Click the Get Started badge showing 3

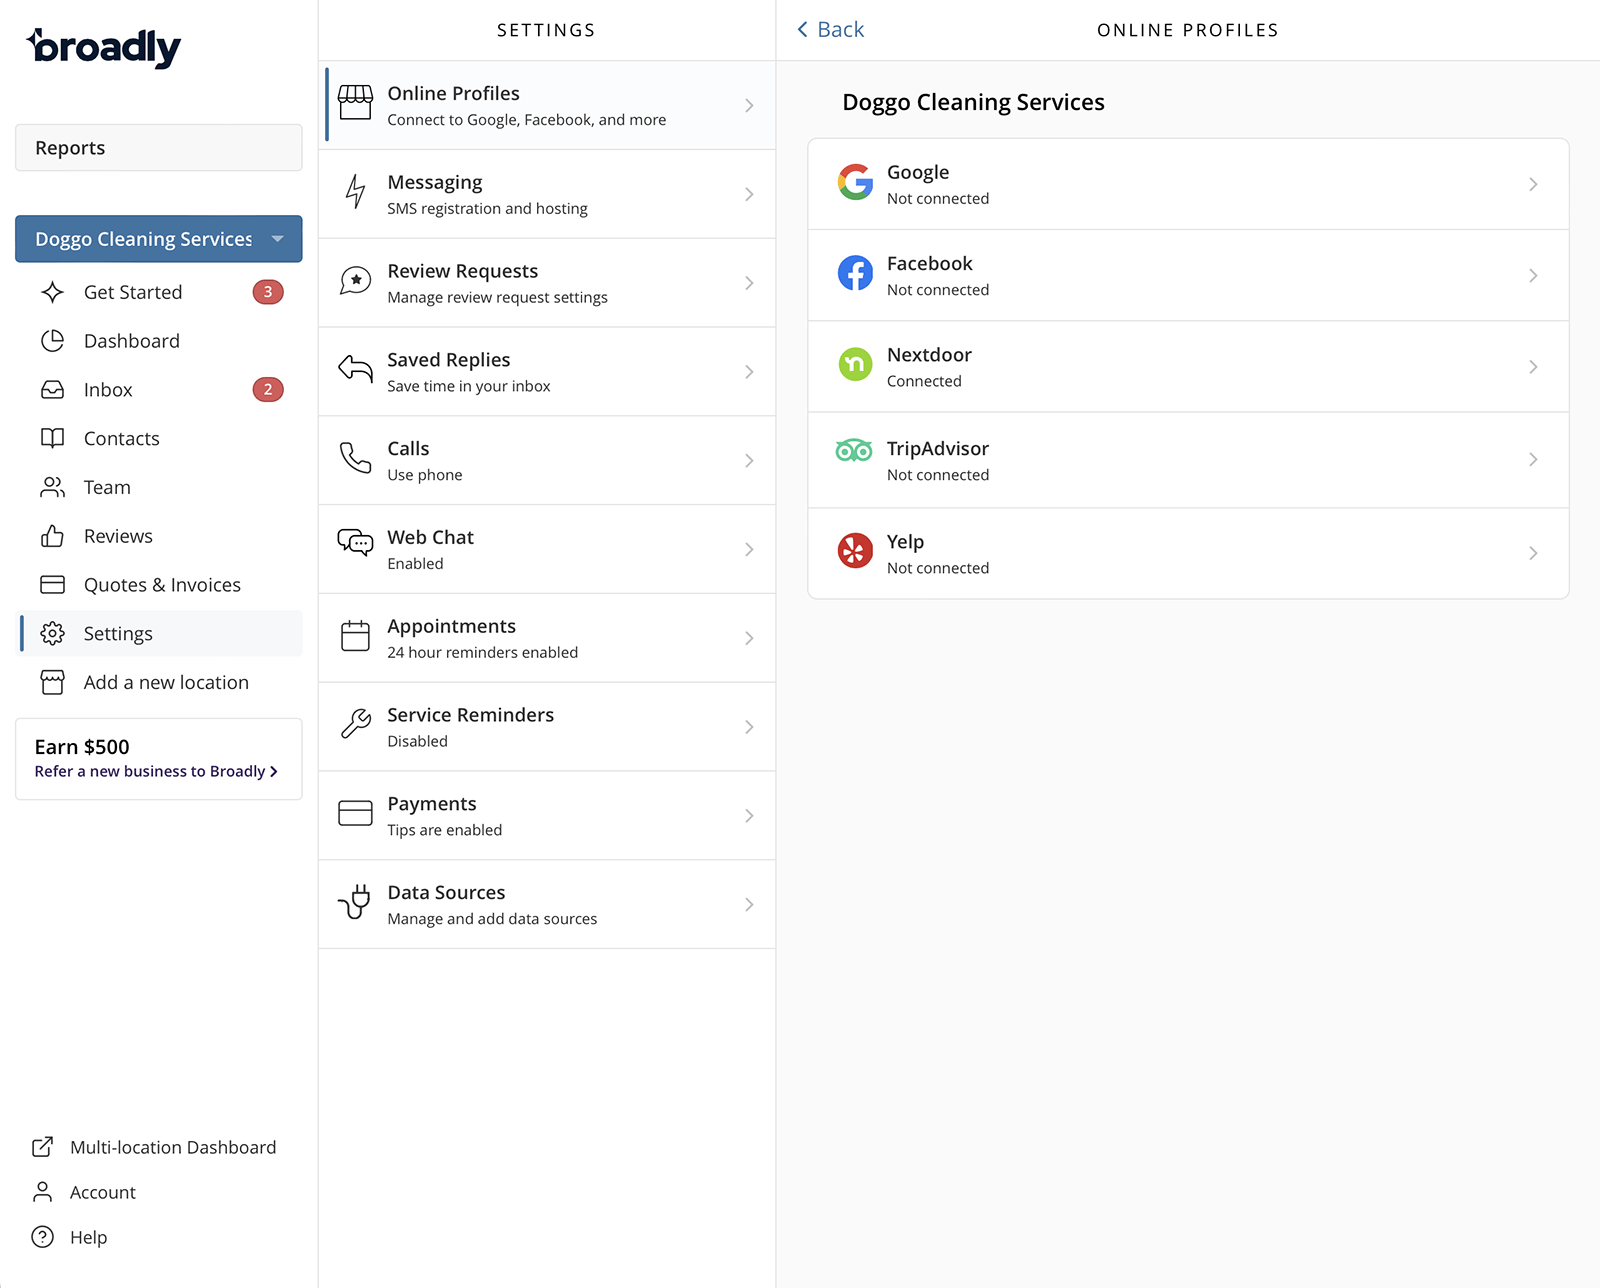click(268, 292)
